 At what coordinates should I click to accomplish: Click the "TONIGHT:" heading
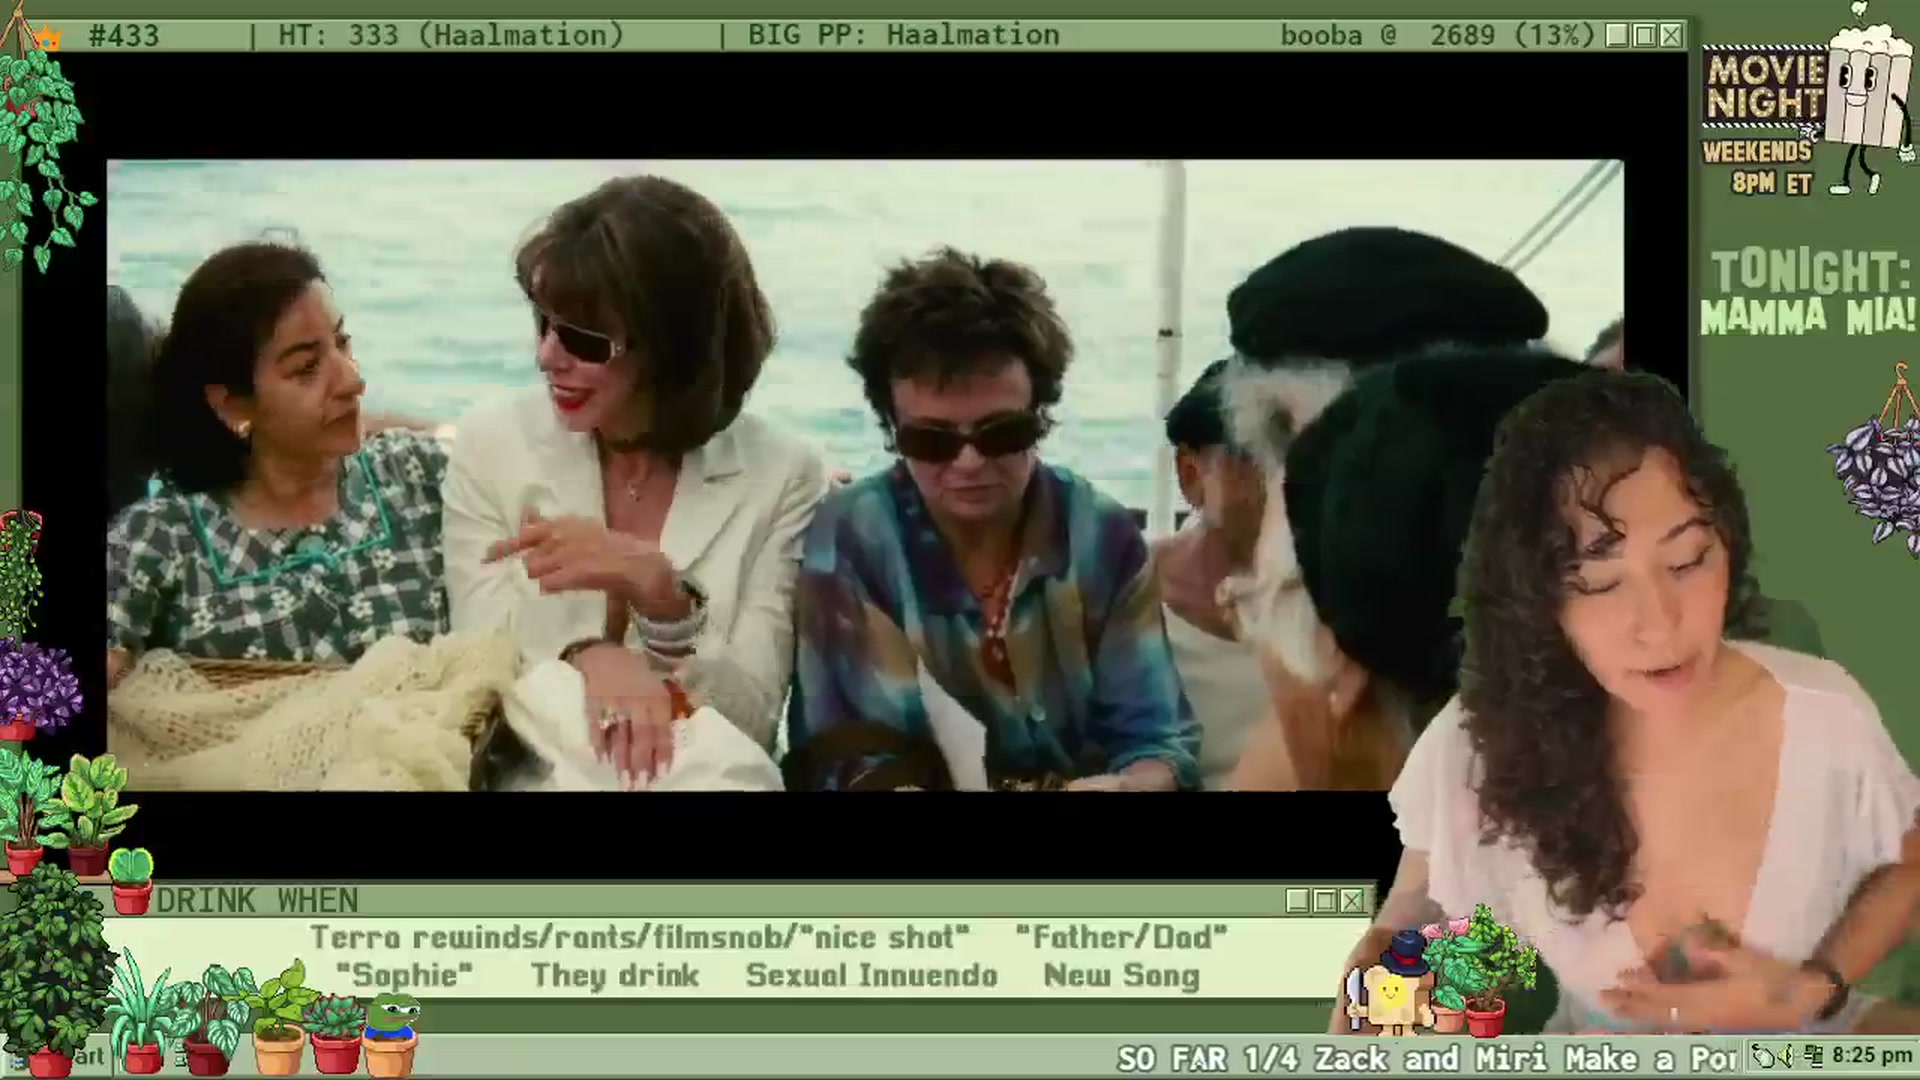(x=1810, y=271)
